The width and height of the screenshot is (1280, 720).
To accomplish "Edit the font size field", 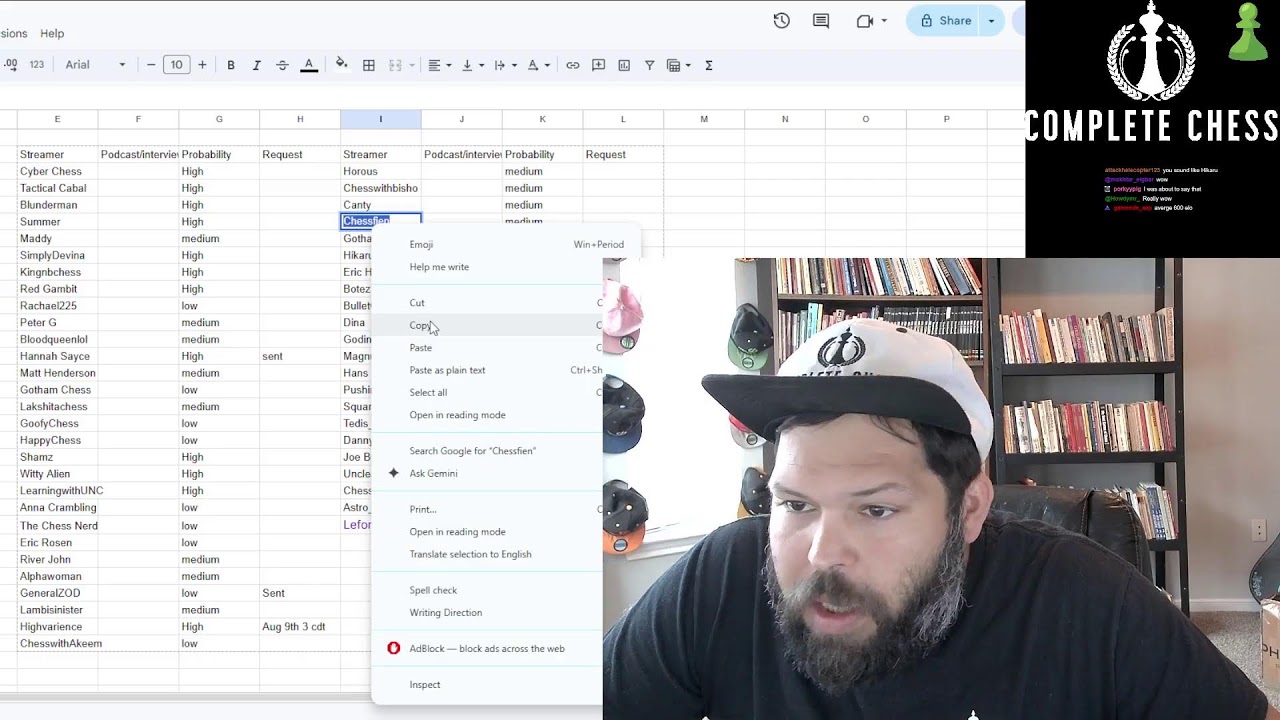I will pyautogui.click(x=176, y=65).
